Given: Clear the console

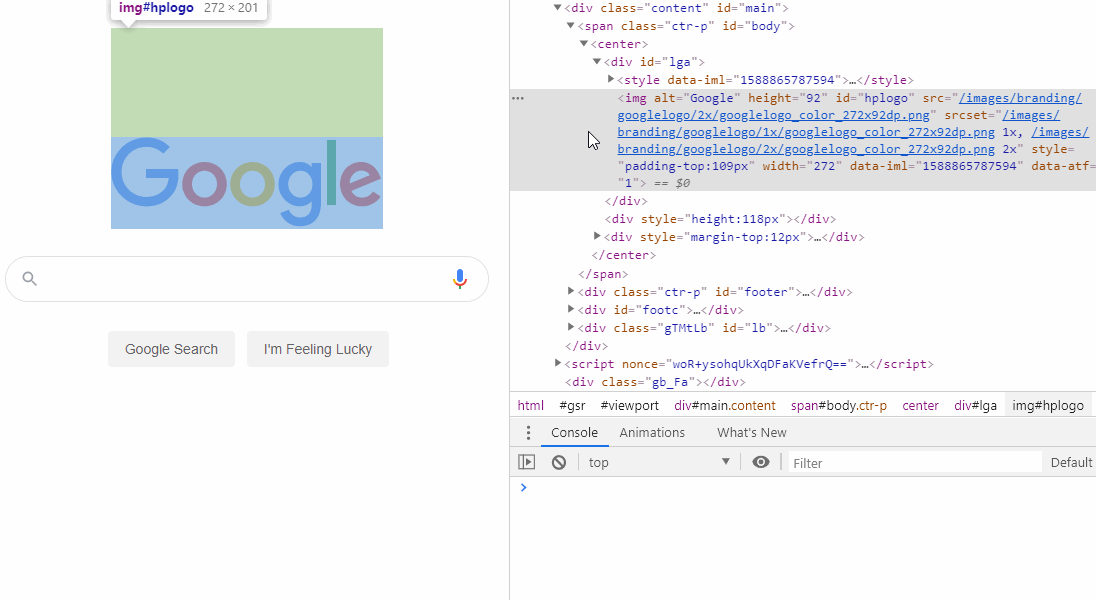Looking at the screenshot, I should click(558, 462).
